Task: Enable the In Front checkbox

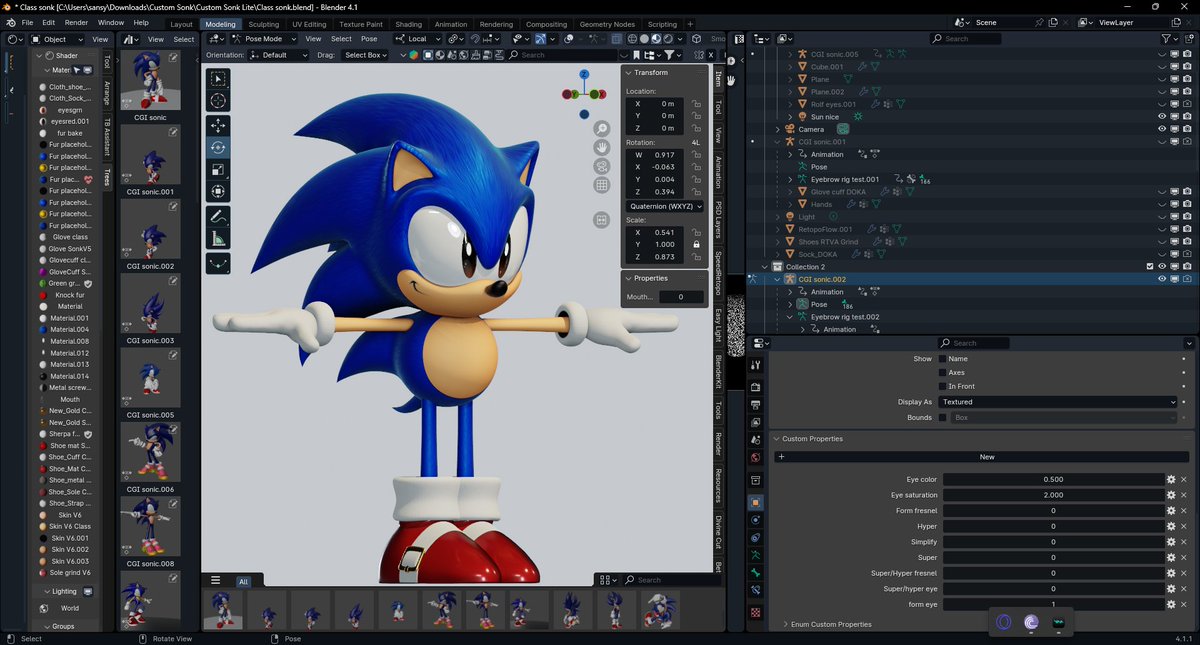Action: coord(942,386)
